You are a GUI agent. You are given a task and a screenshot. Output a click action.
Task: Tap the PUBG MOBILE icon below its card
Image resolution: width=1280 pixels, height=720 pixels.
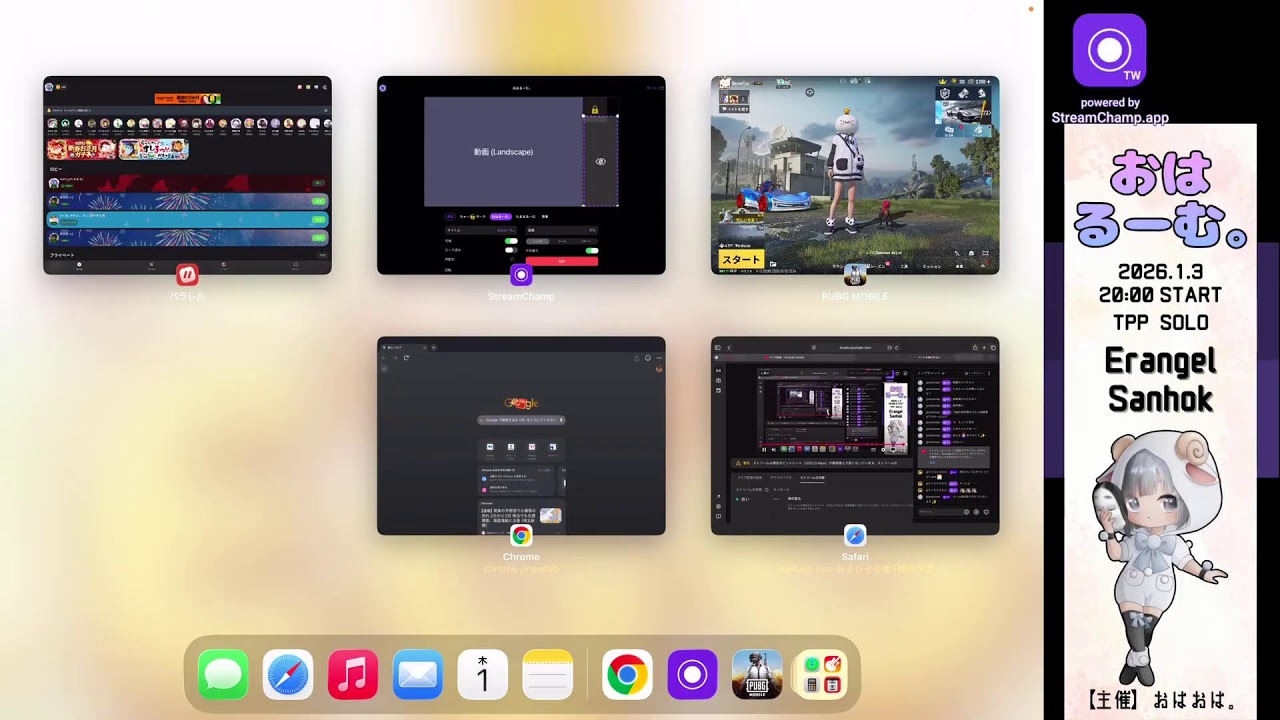pyautogui.click(x=855, y=275)
